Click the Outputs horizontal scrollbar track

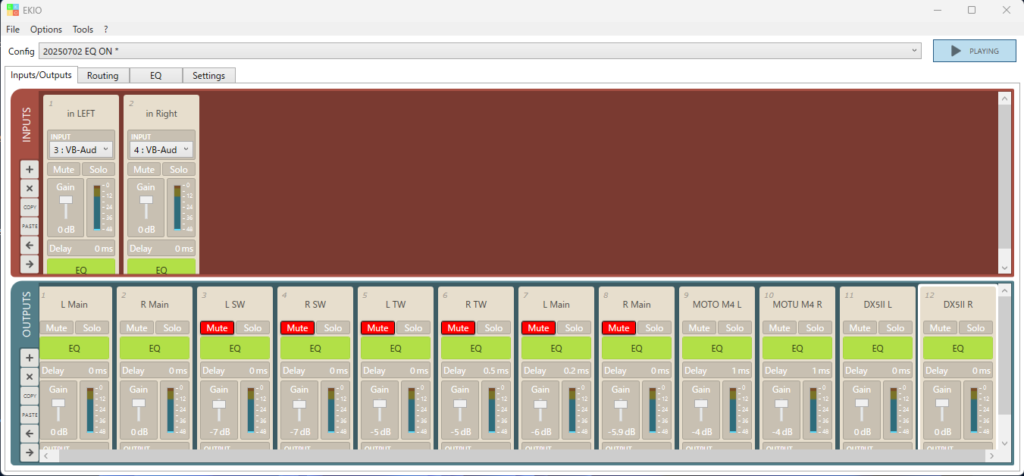tap(522, 456)
